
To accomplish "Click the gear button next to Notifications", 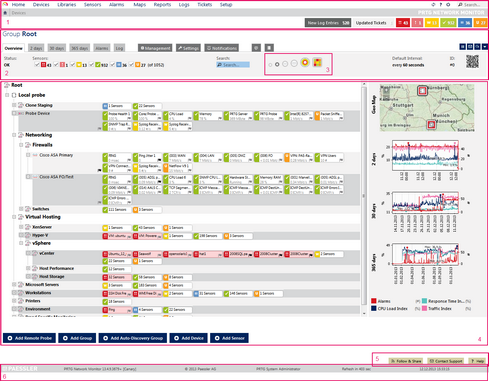I will tap(256, 48).
